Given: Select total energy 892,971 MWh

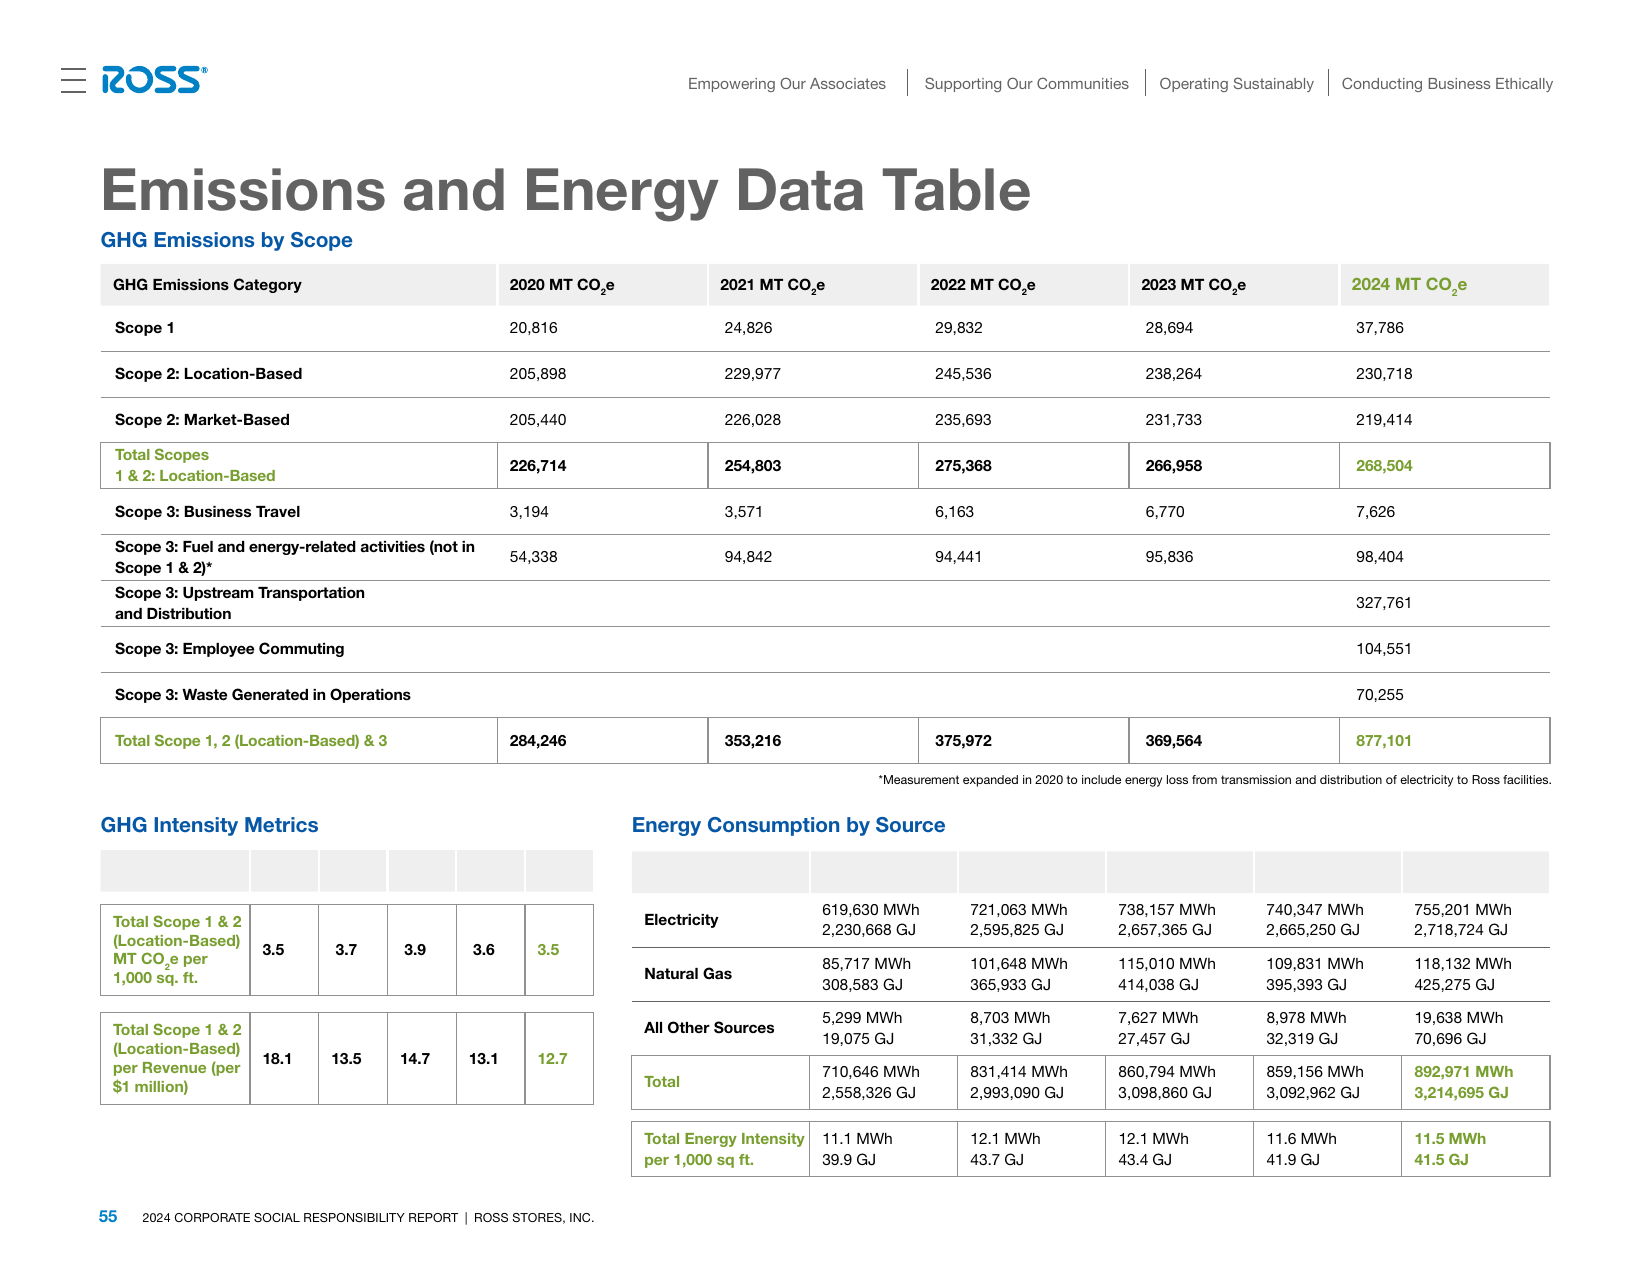Looking at the screenshot, I should pos(1464,1072).
